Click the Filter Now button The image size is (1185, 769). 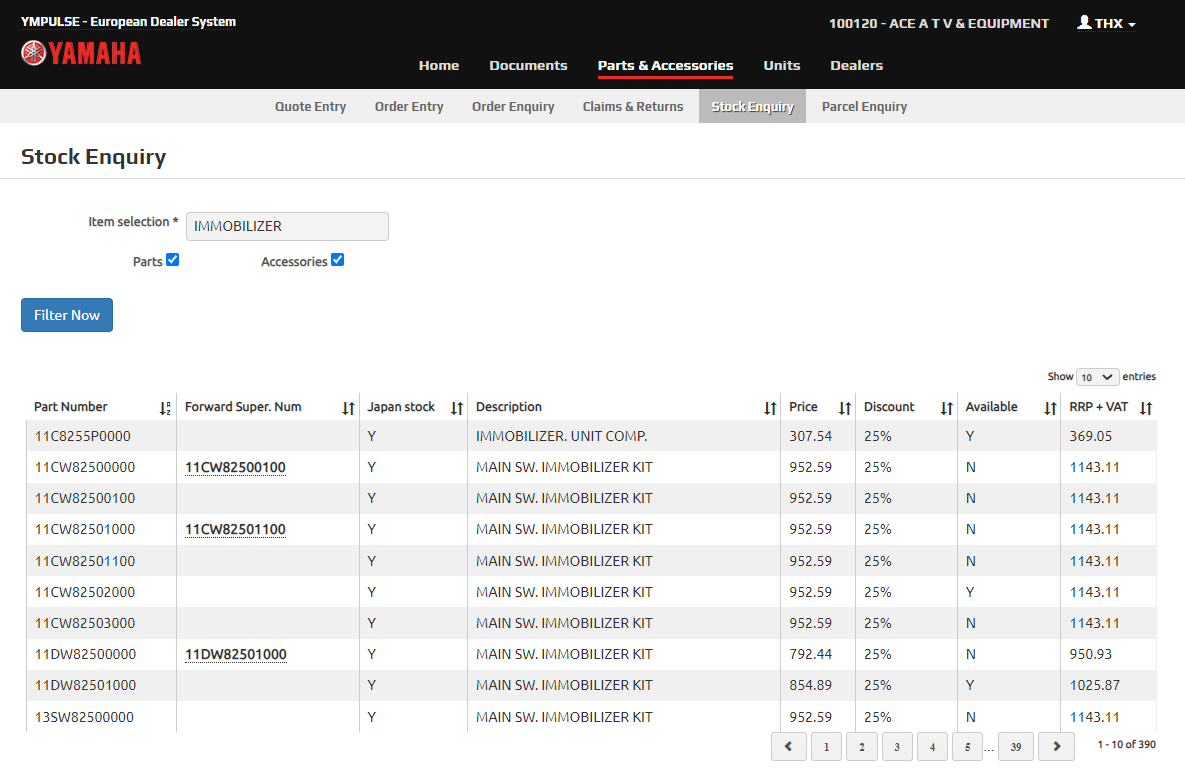(x=67, y=315)
